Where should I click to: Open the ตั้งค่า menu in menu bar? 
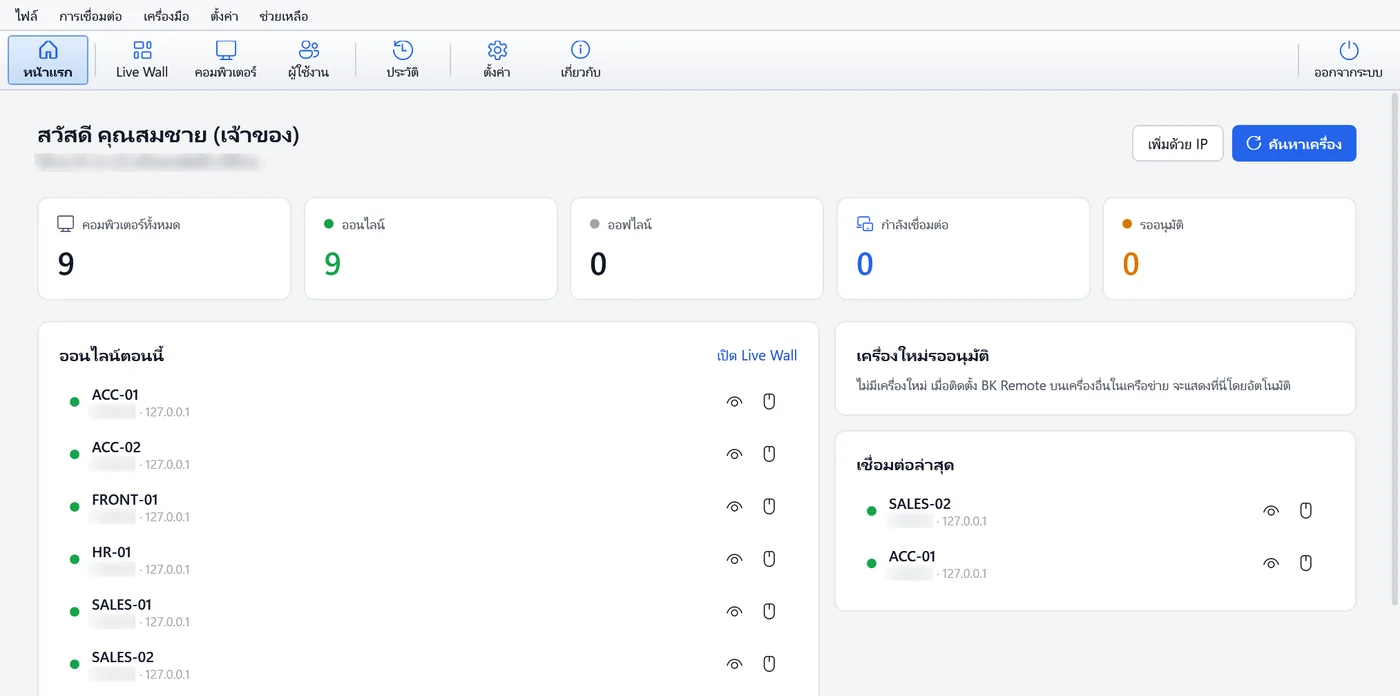225,16
